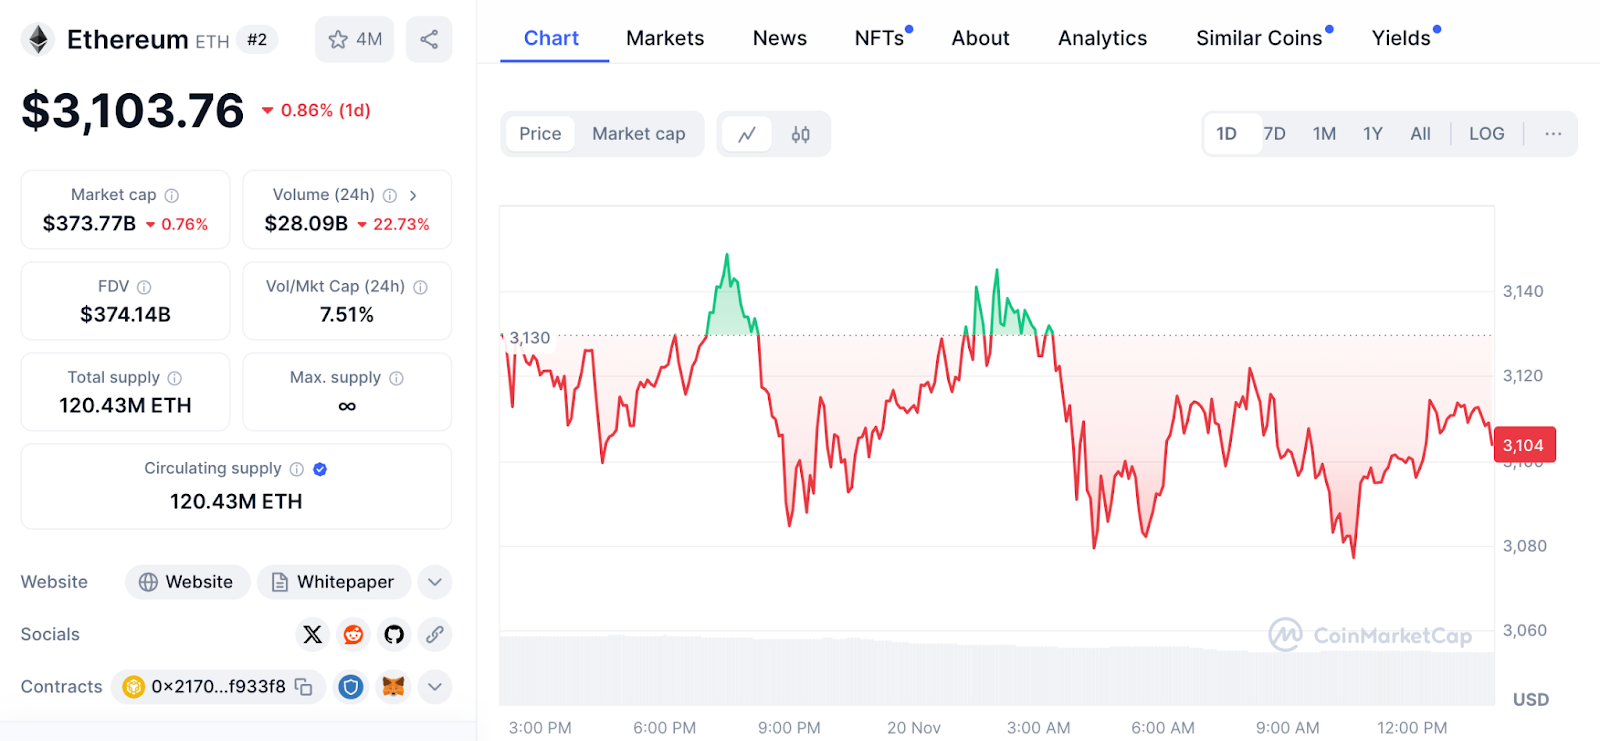Open the Whitepaper link
The width and height of the screenshot is (1600, 741).
[334, 582]
